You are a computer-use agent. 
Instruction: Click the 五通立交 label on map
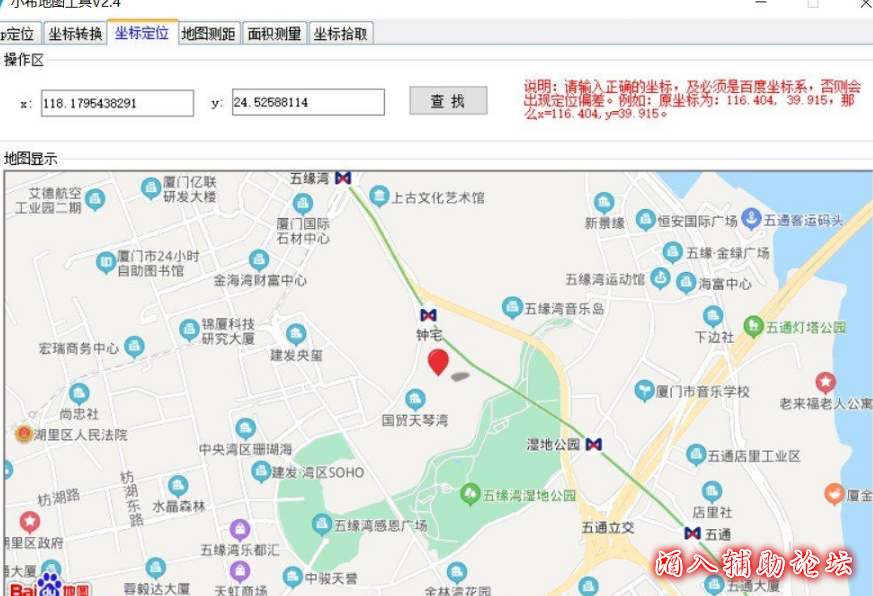(608, 527)
